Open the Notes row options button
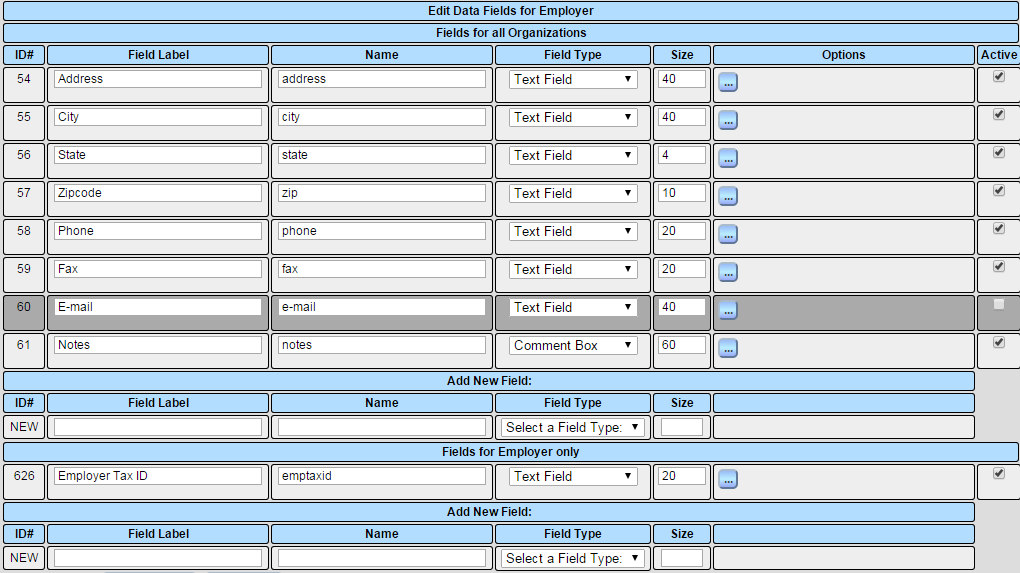 728,348
